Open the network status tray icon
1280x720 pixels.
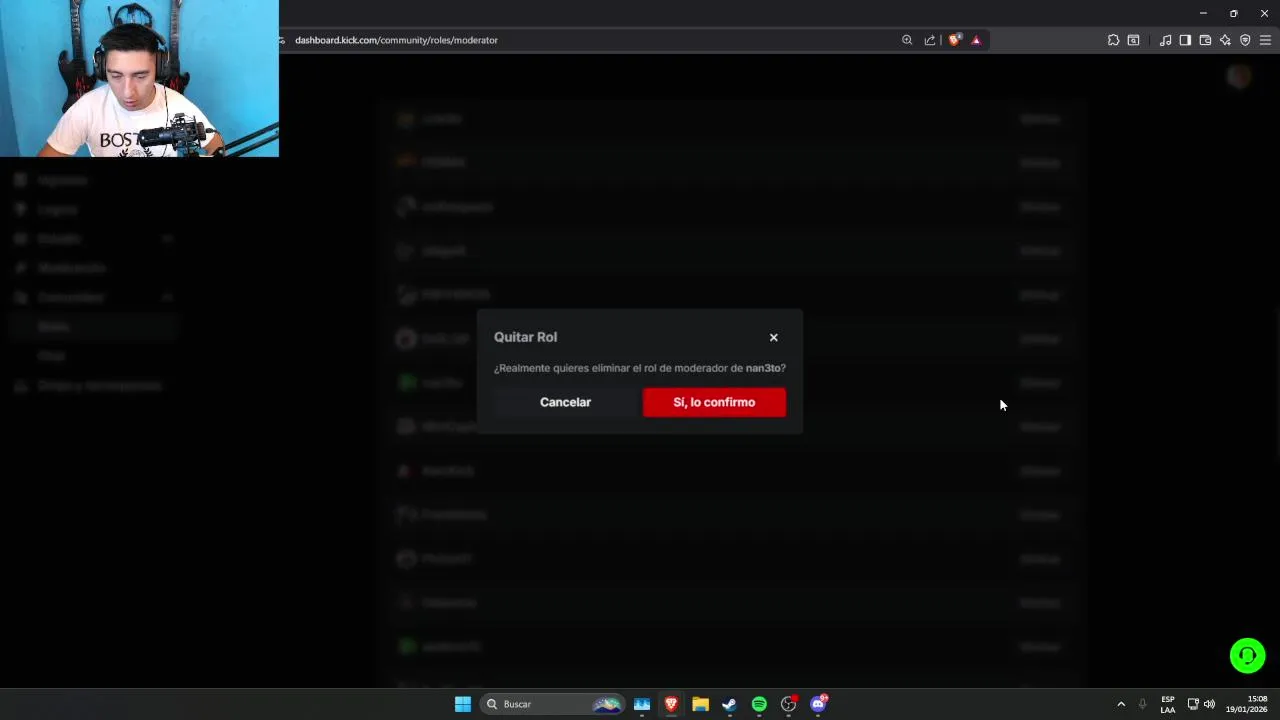tap(1193, 704)
